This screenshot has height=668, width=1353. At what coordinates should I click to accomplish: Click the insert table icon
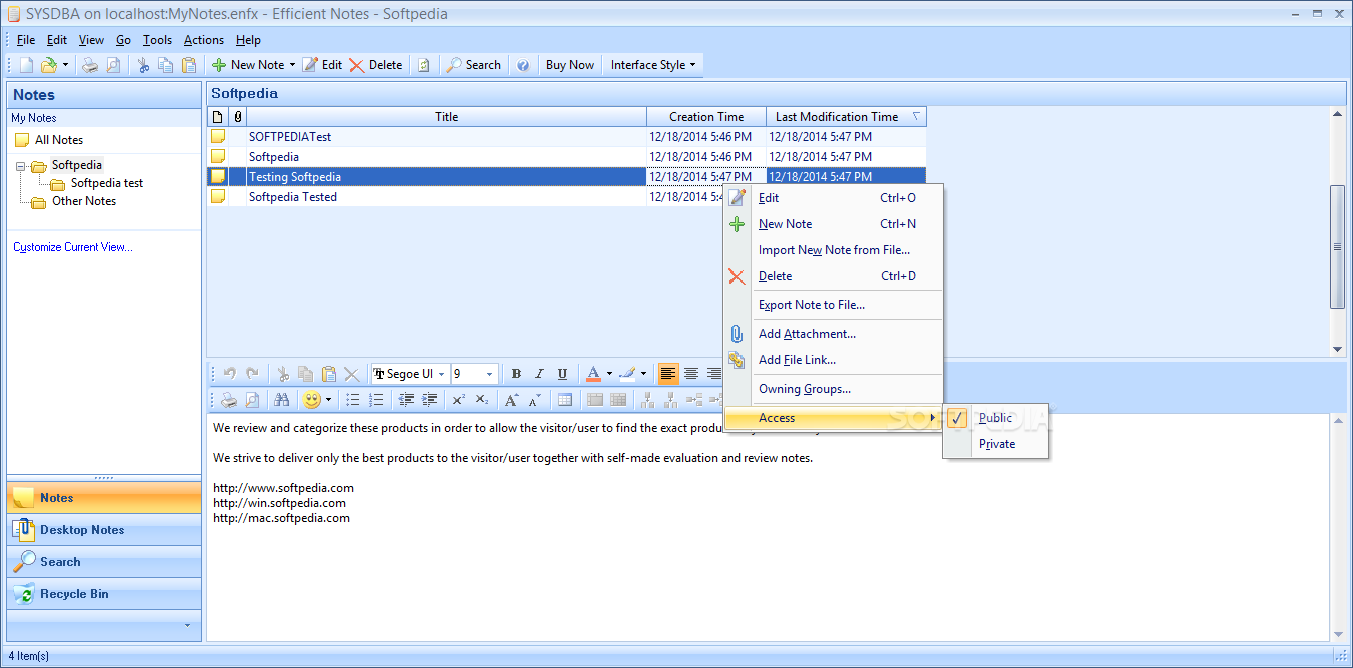tap(565, 400)
